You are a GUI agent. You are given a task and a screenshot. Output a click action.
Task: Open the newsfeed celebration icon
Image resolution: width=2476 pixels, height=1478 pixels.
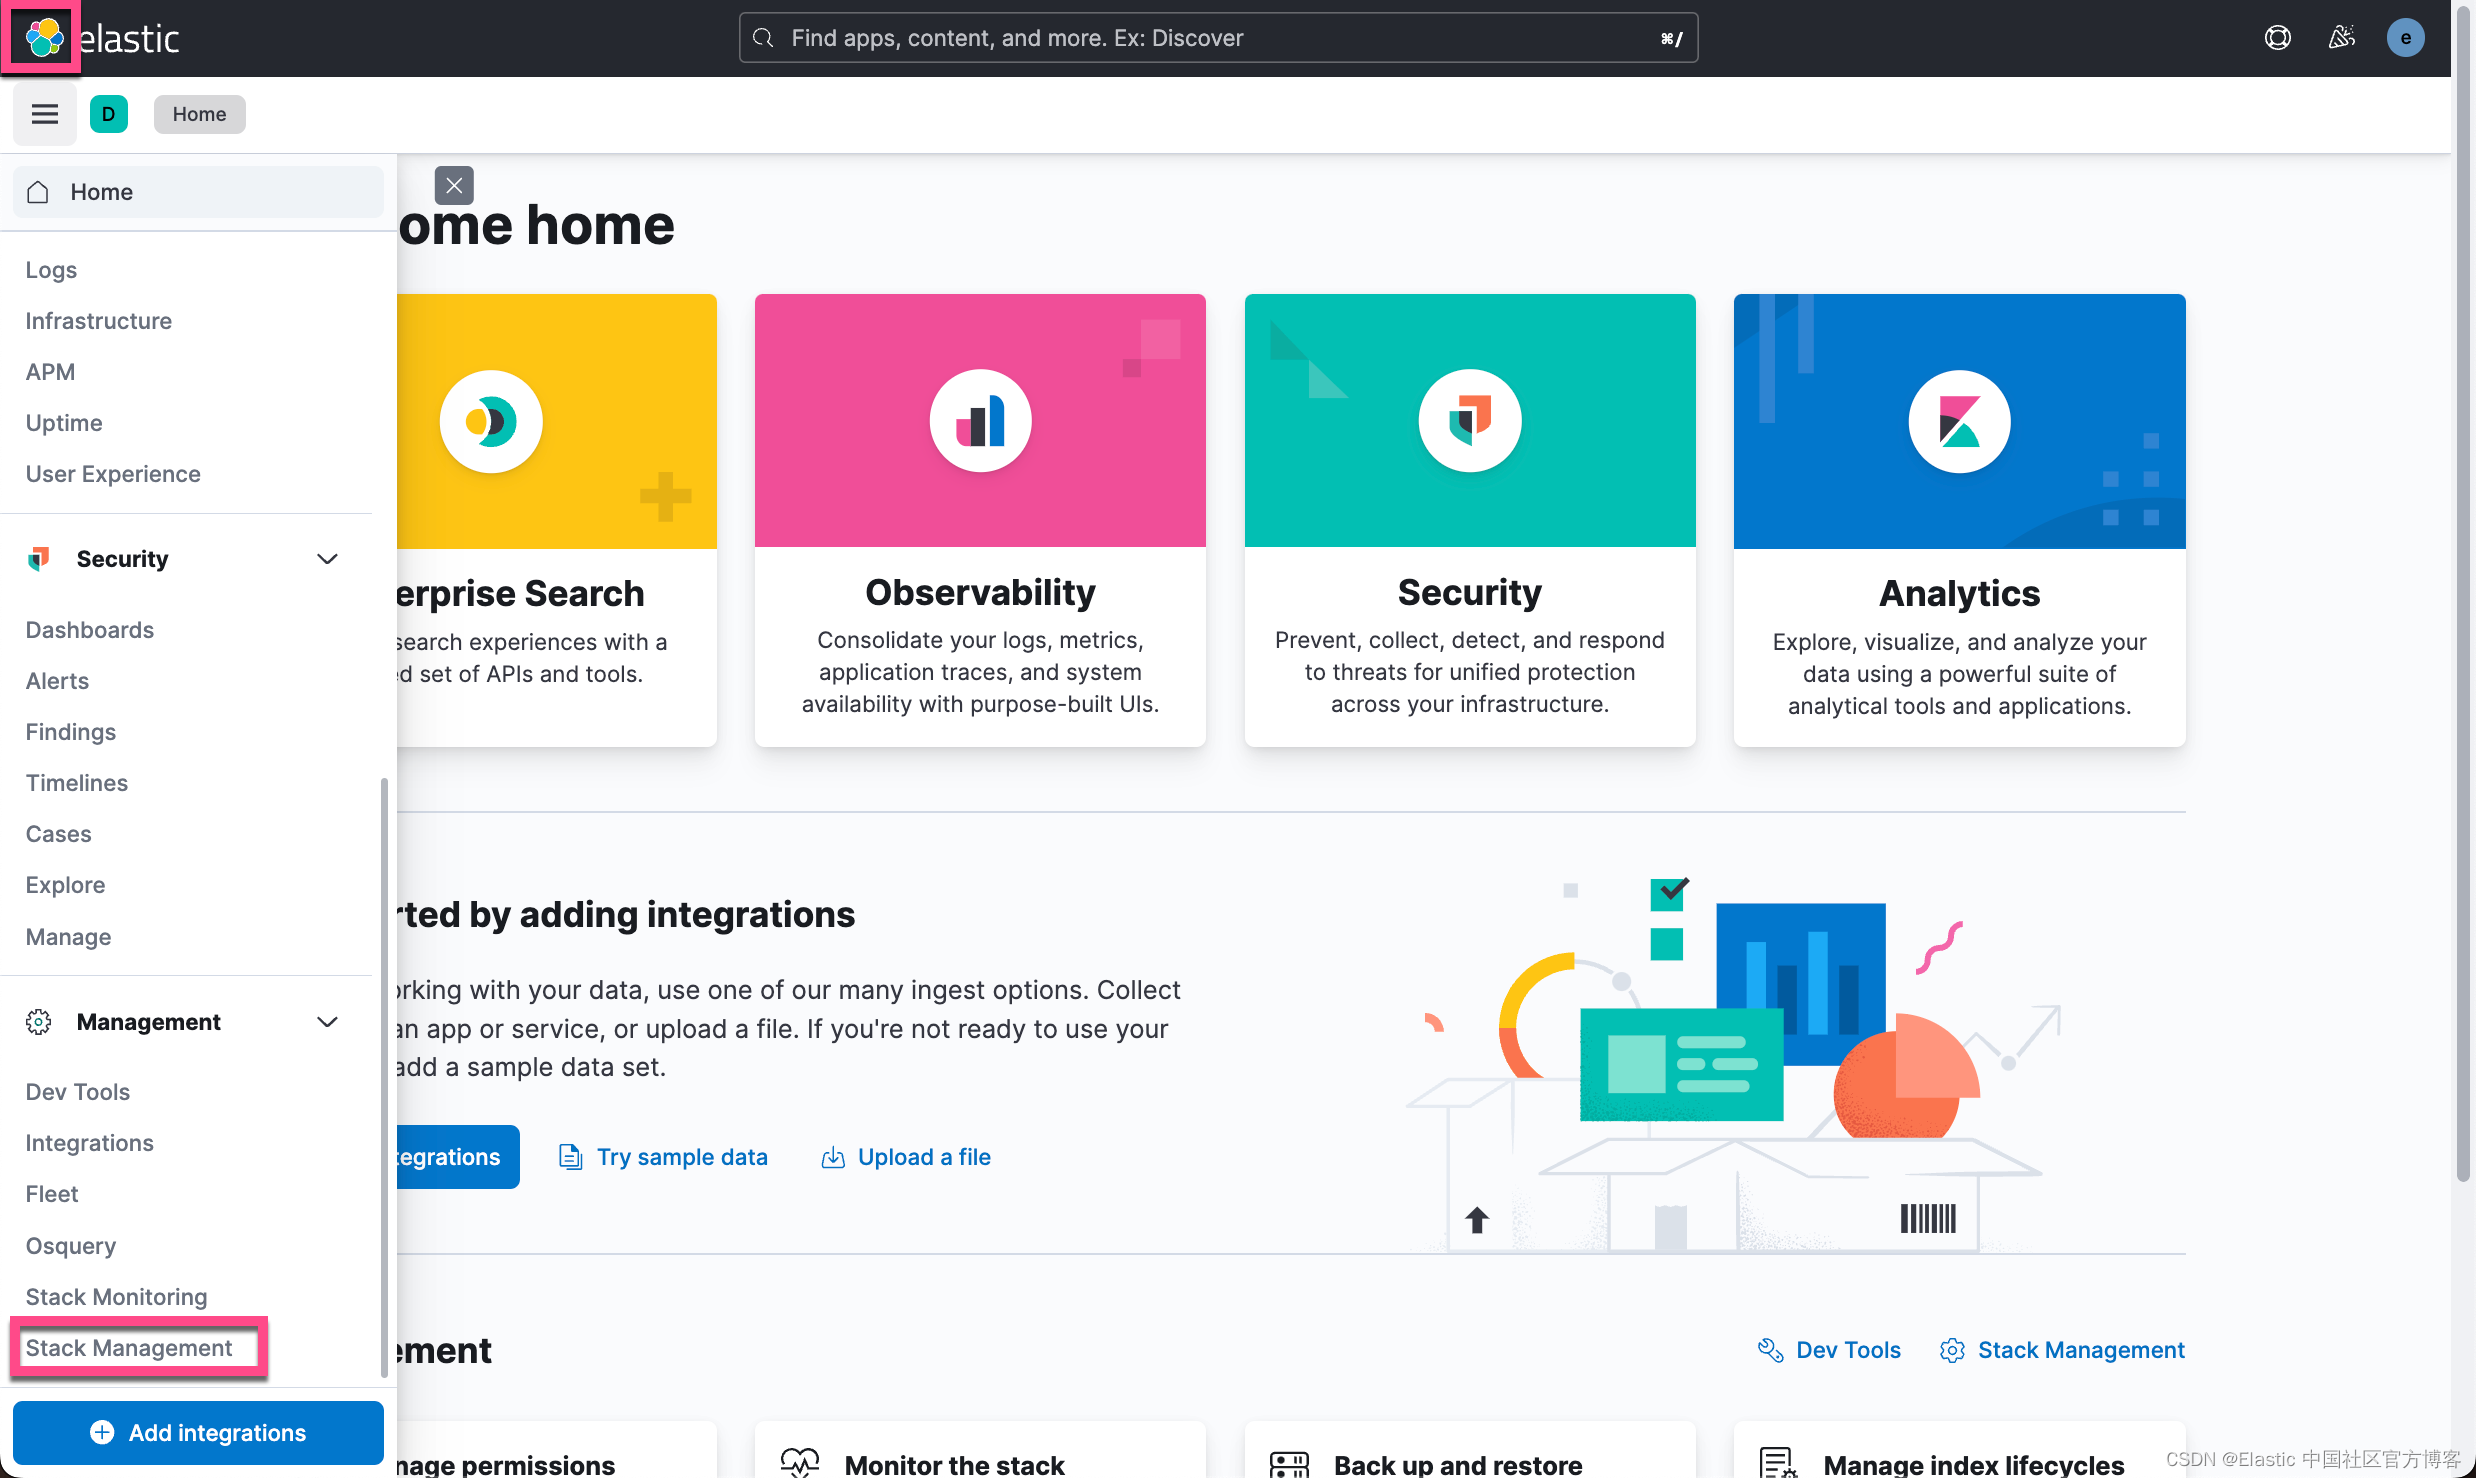[x=2341, y=38]
